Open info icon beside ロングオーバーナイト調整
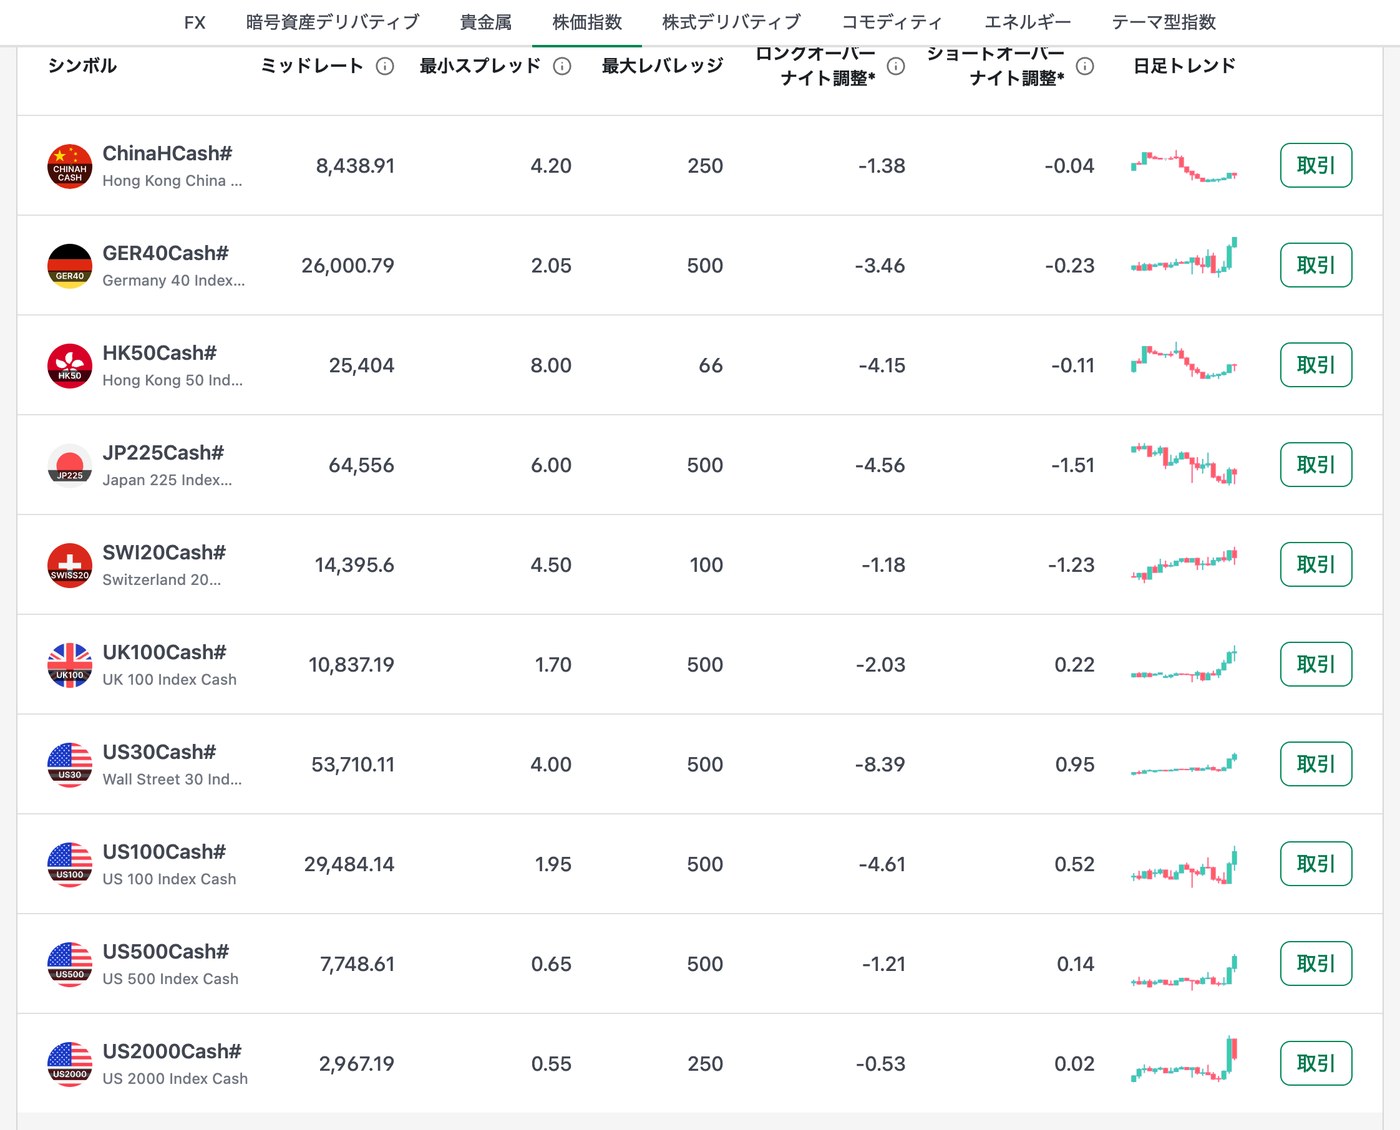Screen dimensions: 1400x1130 tap(896, 66)
